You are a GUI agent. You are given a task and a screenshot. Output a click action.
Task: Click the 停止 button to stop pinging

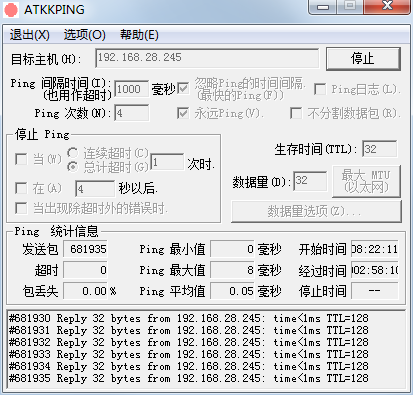pyautogui.click(x=363, y=59)
